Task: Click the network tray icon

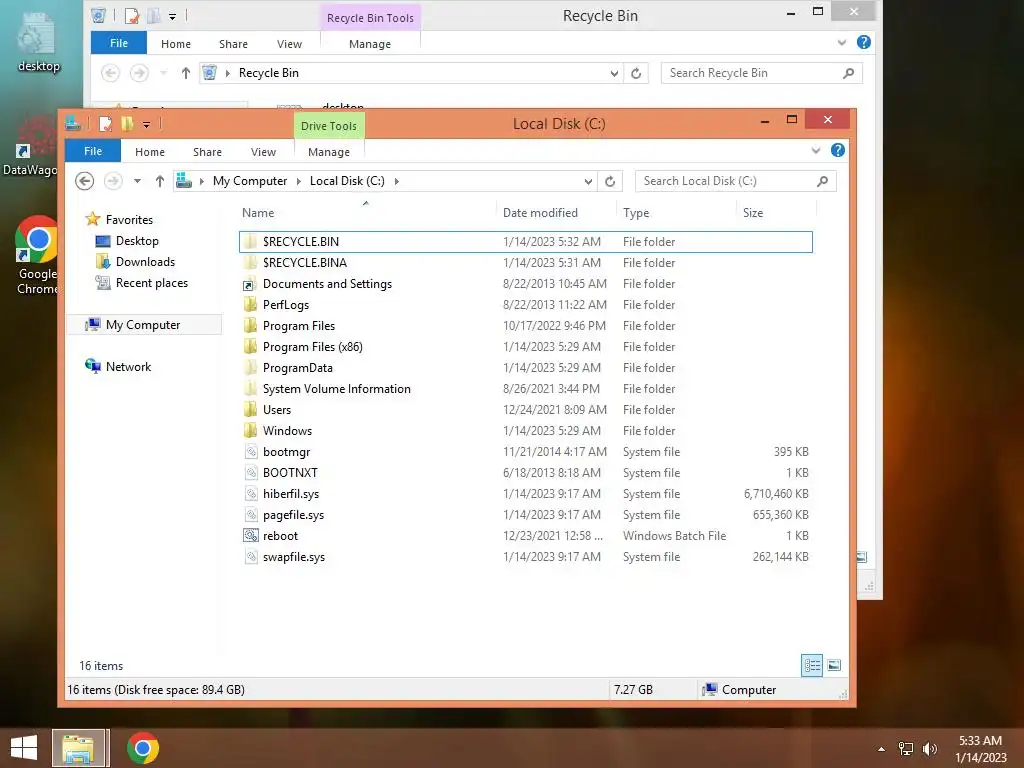Action: tap(906, 749)
